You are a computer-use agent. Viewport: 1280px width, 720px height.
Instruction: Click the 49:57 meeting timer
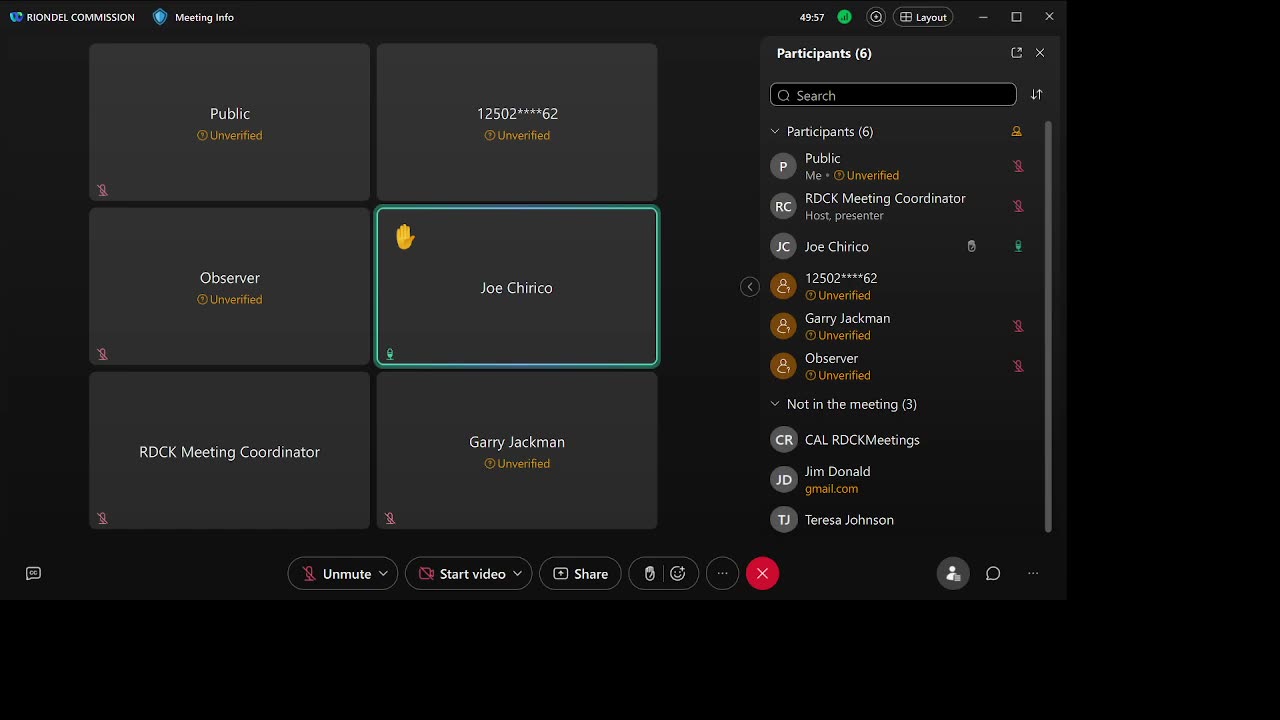tap(812, 17)
